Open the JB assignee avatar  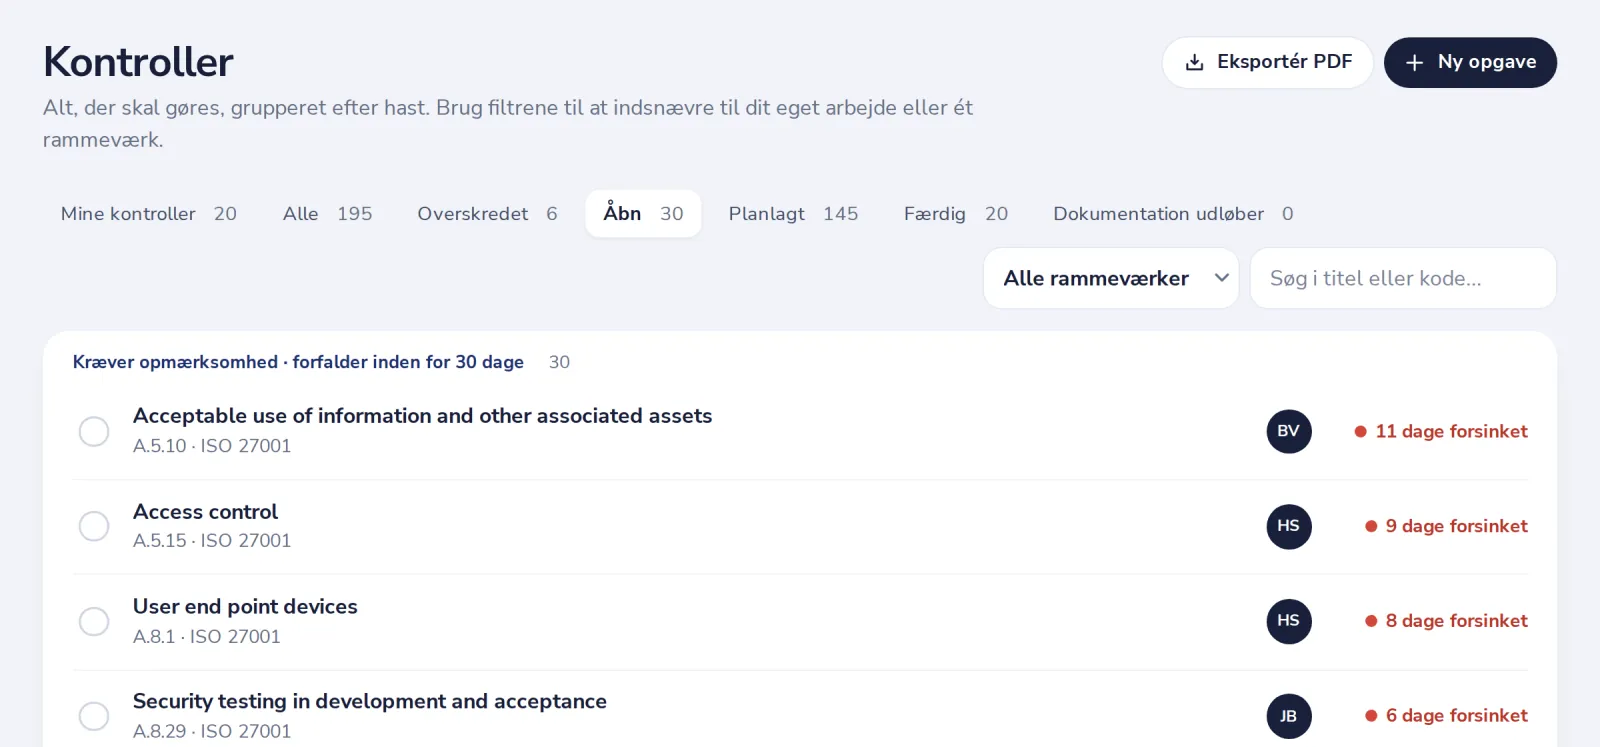pyautogui.click(x=1289, y=716)
